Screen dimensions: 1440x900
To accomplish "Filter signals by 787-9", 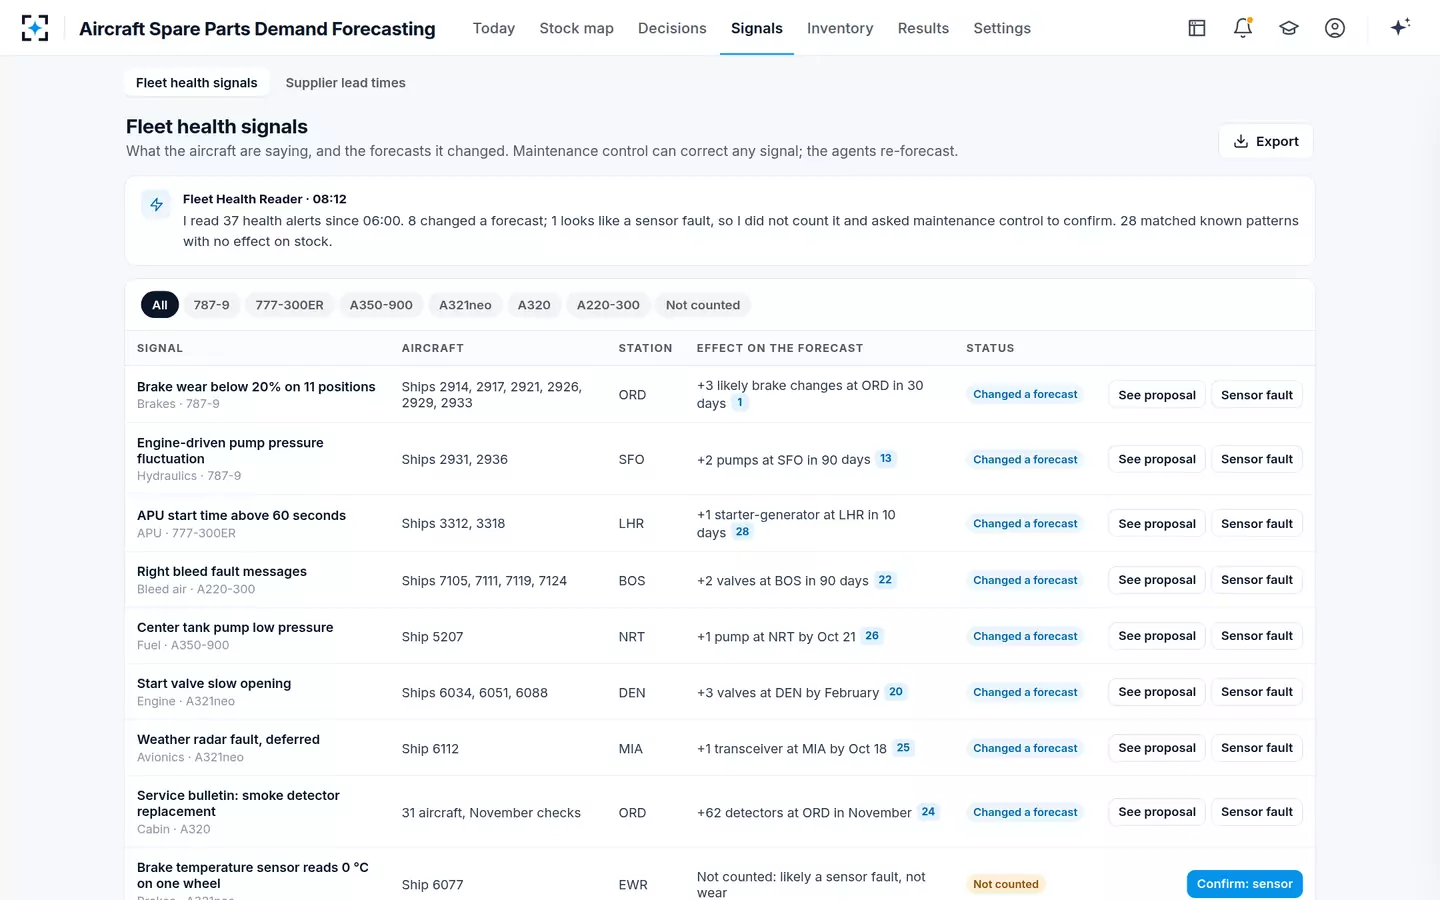I will pos(211,305).
